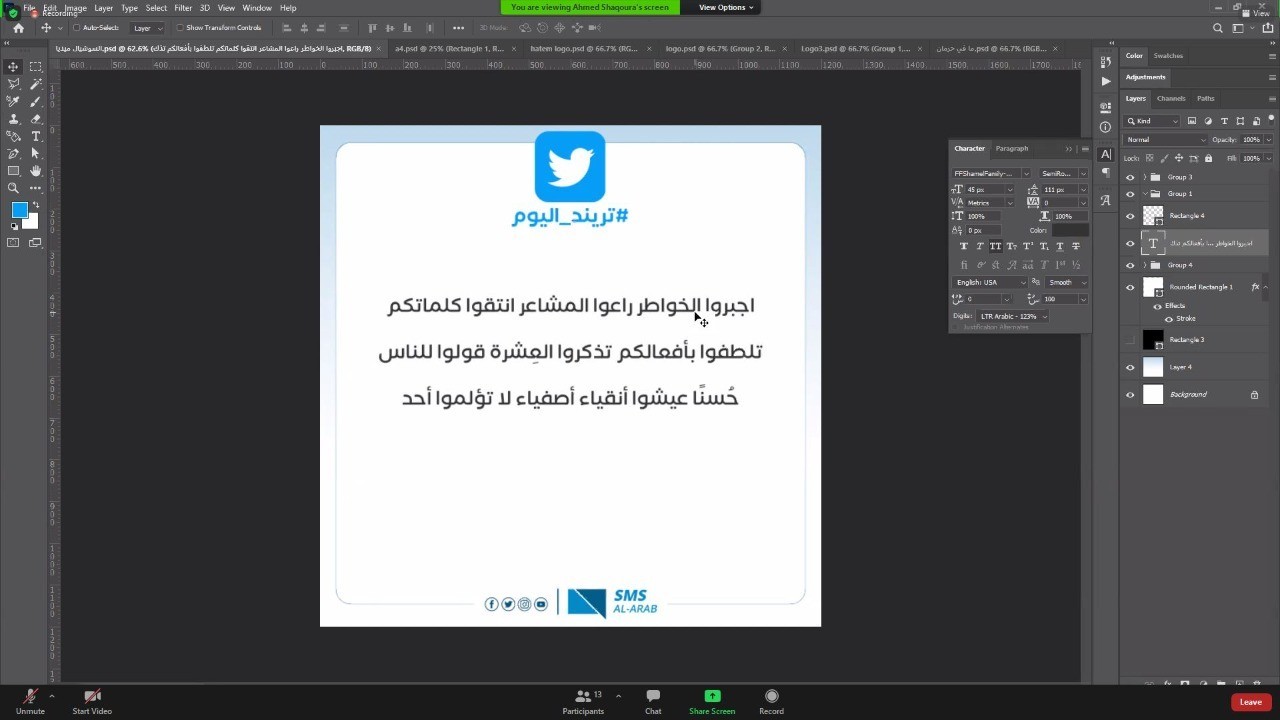Open the Normal blend mode dropdown
The image size is (1280, 720).
pyautogui.click(x=1164, y=140)
